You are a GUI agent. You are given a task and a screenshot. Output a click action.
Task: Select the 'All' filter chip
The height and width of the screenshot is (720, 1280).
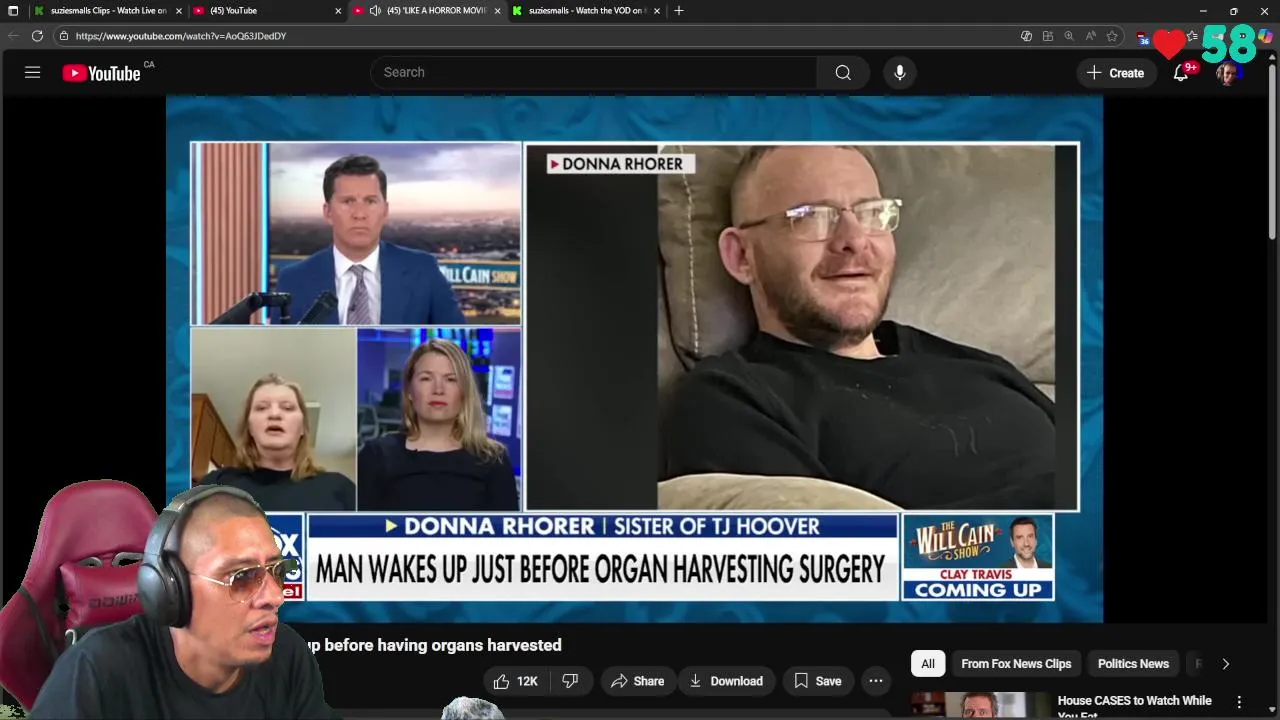tap(928, 664)
